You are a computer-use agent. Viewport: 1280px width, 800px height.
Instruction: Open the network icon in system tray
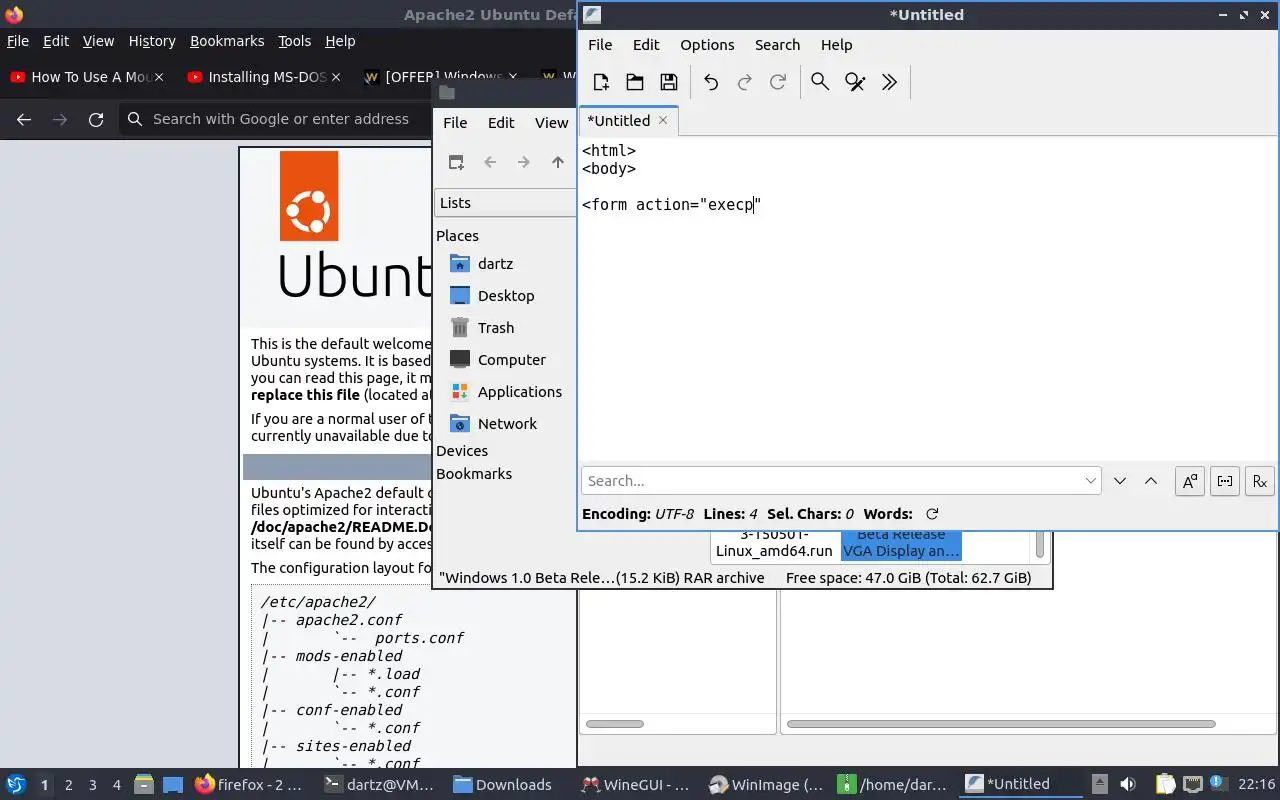coord(1192,785)
